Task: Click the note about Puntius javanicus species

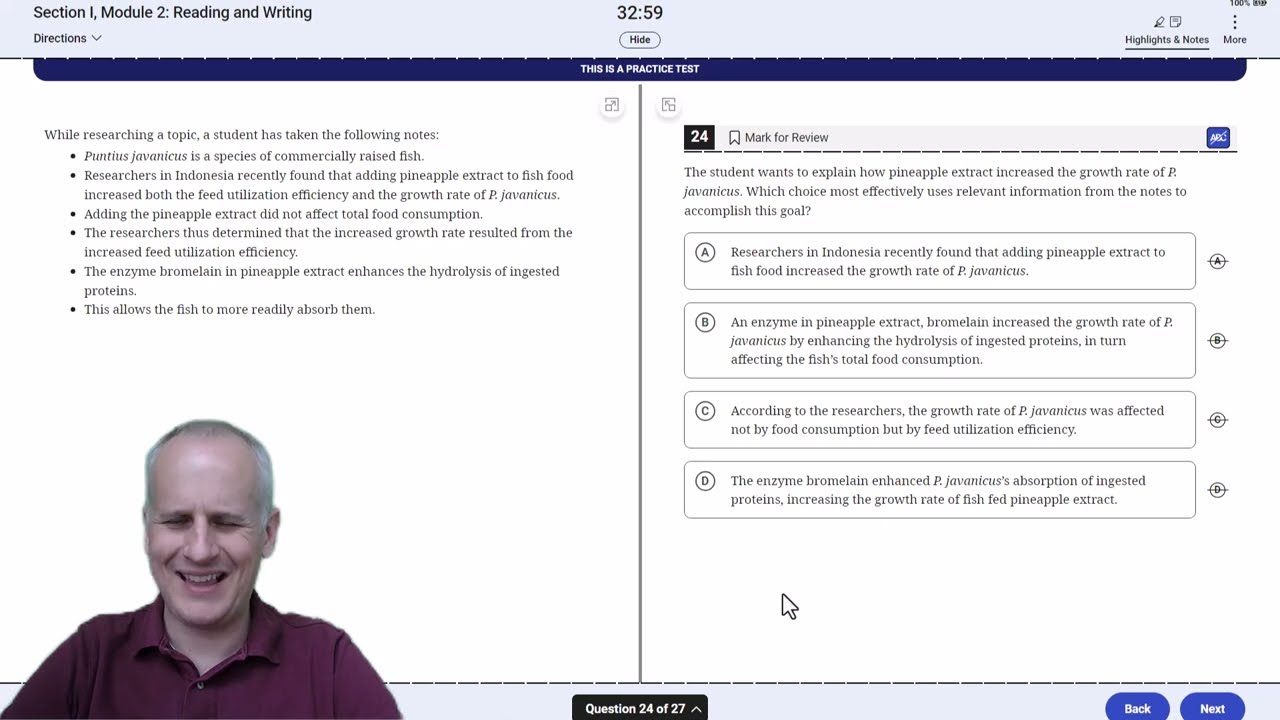Action: (x=254, y=156)
